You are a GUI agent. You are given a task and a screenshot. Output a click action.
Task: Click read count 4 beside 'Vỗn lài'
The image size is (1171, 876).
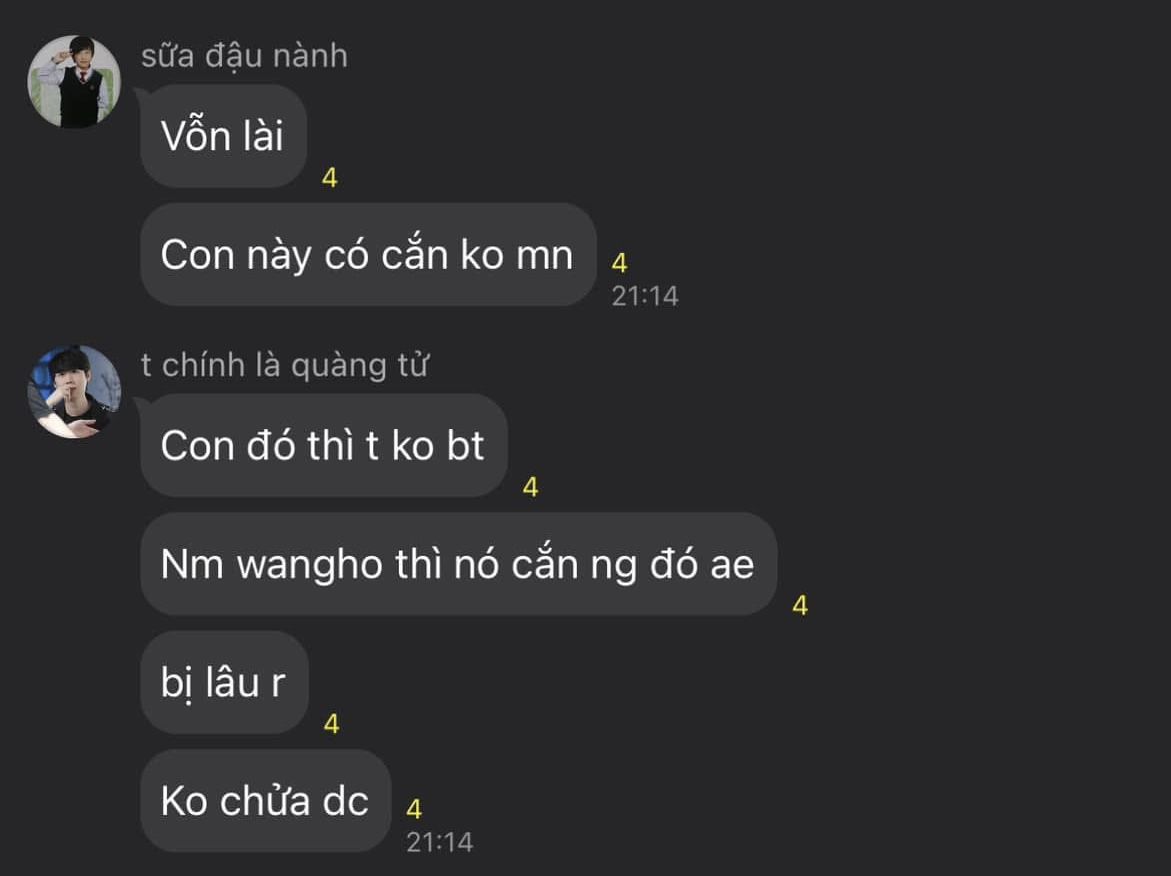329,178
